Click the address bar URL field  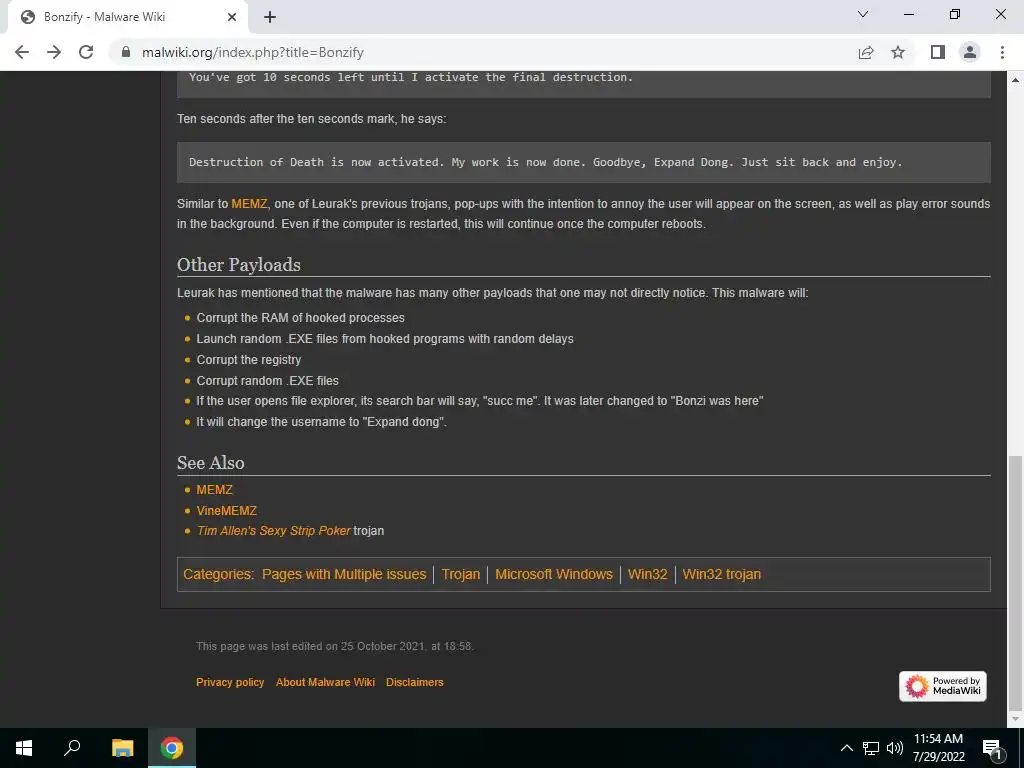point(483,52)
